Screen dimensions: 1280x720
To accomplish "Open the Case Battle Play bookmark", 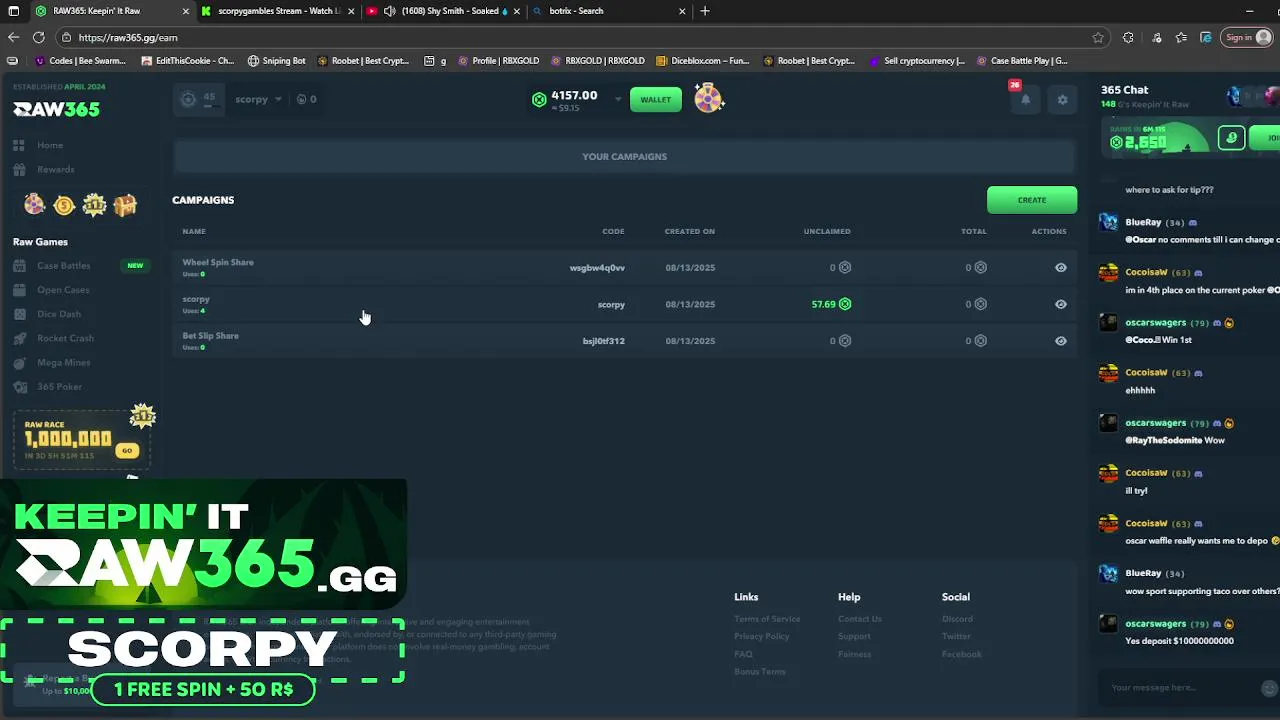I will (x=1021, y=61).
